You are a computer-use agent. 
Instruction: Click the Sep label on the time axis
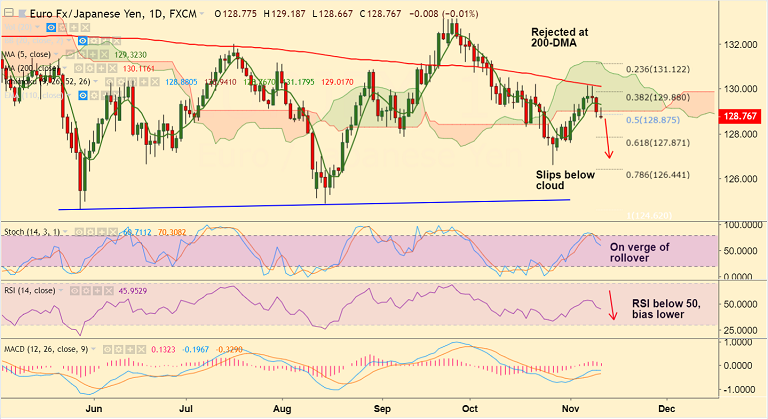pos(382,409)
